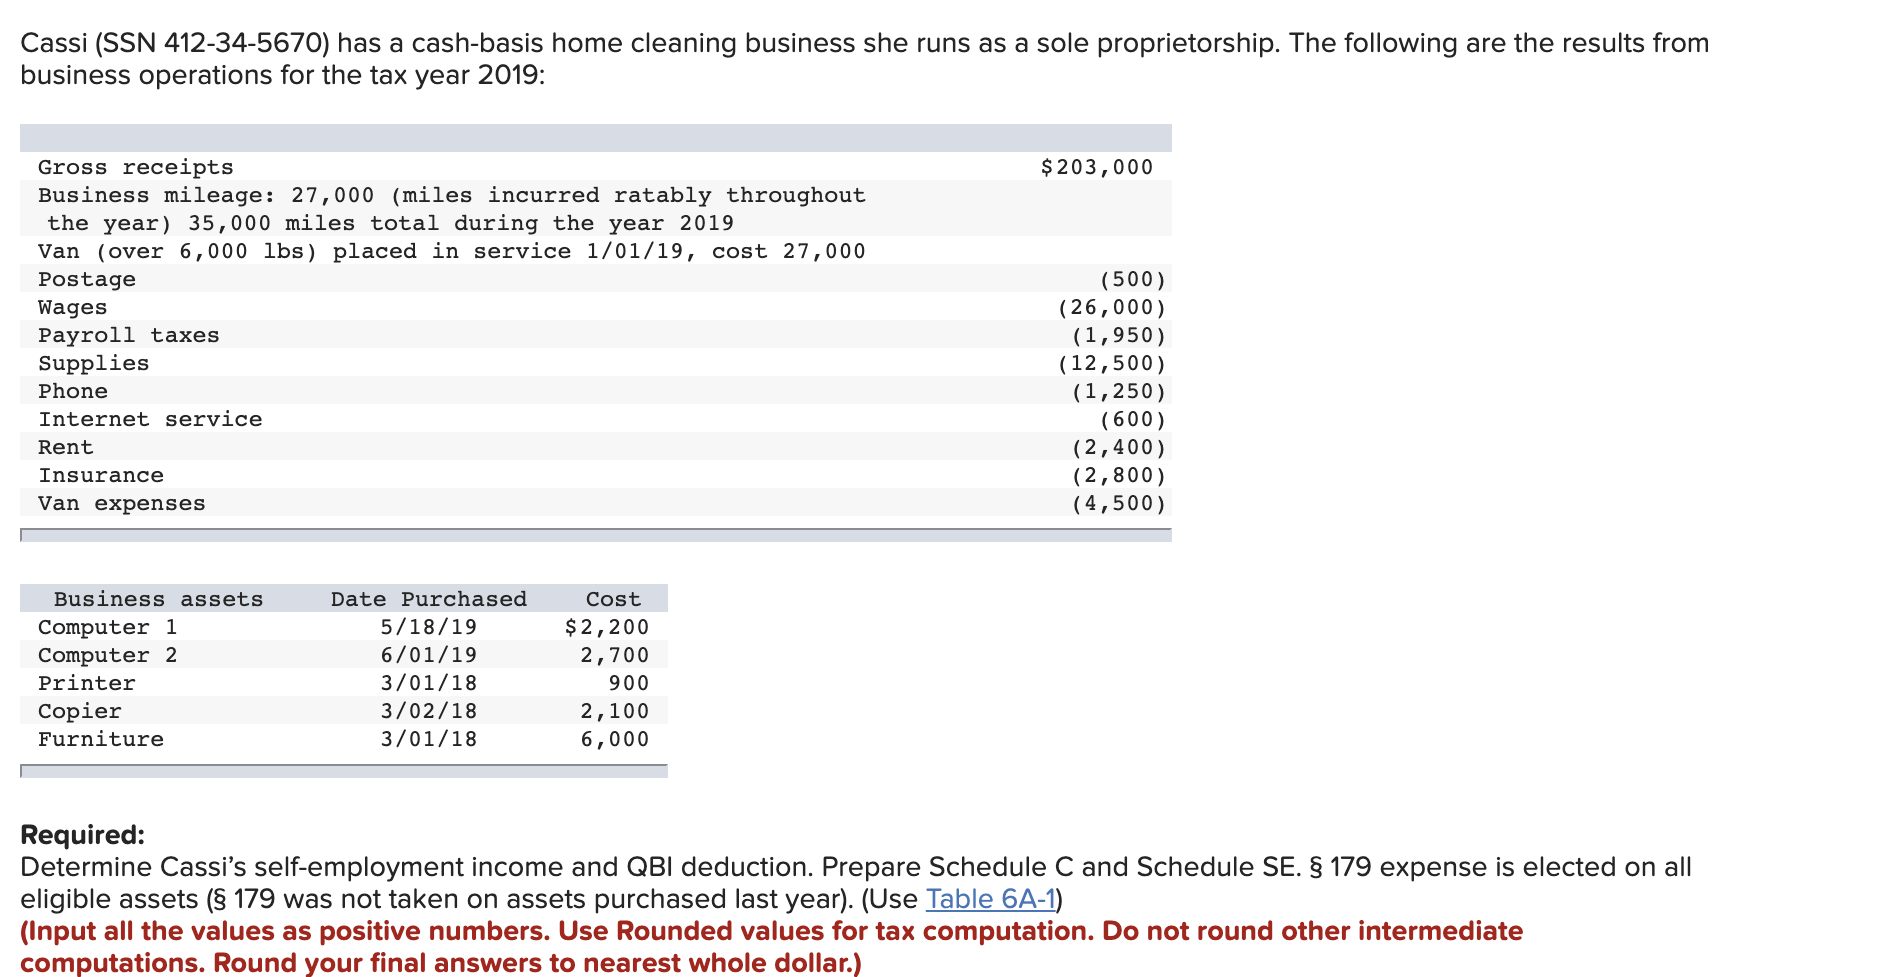Click the Wages row label
1889x977 pixels.
pos(73,307)
